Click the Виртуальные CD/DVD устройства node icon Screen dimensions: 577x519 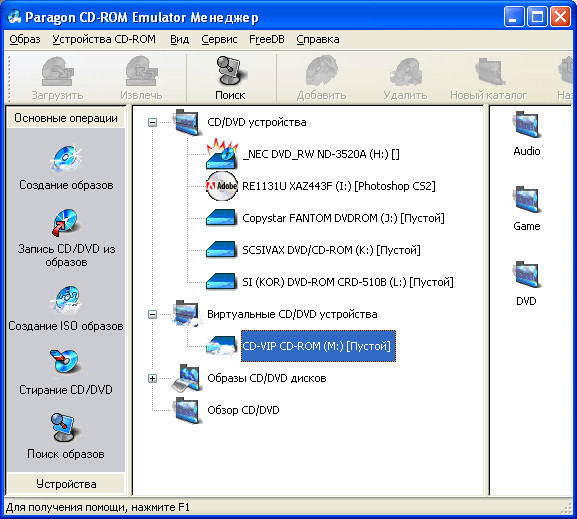tap(188, 314)
